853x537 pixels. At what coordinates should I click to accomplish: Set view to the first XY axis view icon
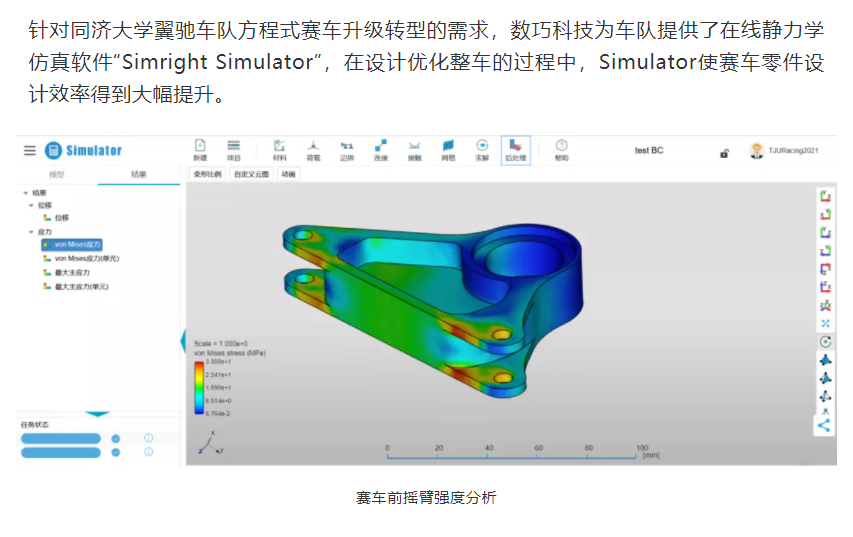(x=825, y=196)
